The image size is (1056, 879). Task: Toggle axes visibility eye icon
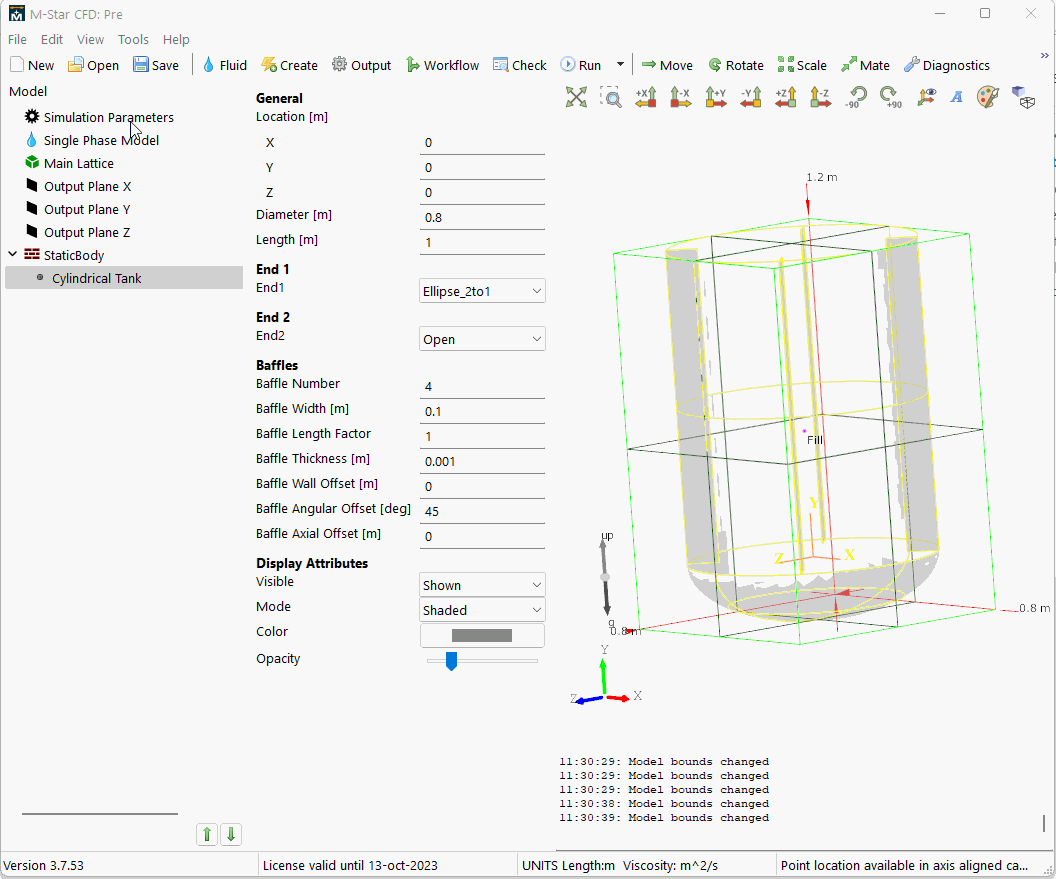[926, 97]
